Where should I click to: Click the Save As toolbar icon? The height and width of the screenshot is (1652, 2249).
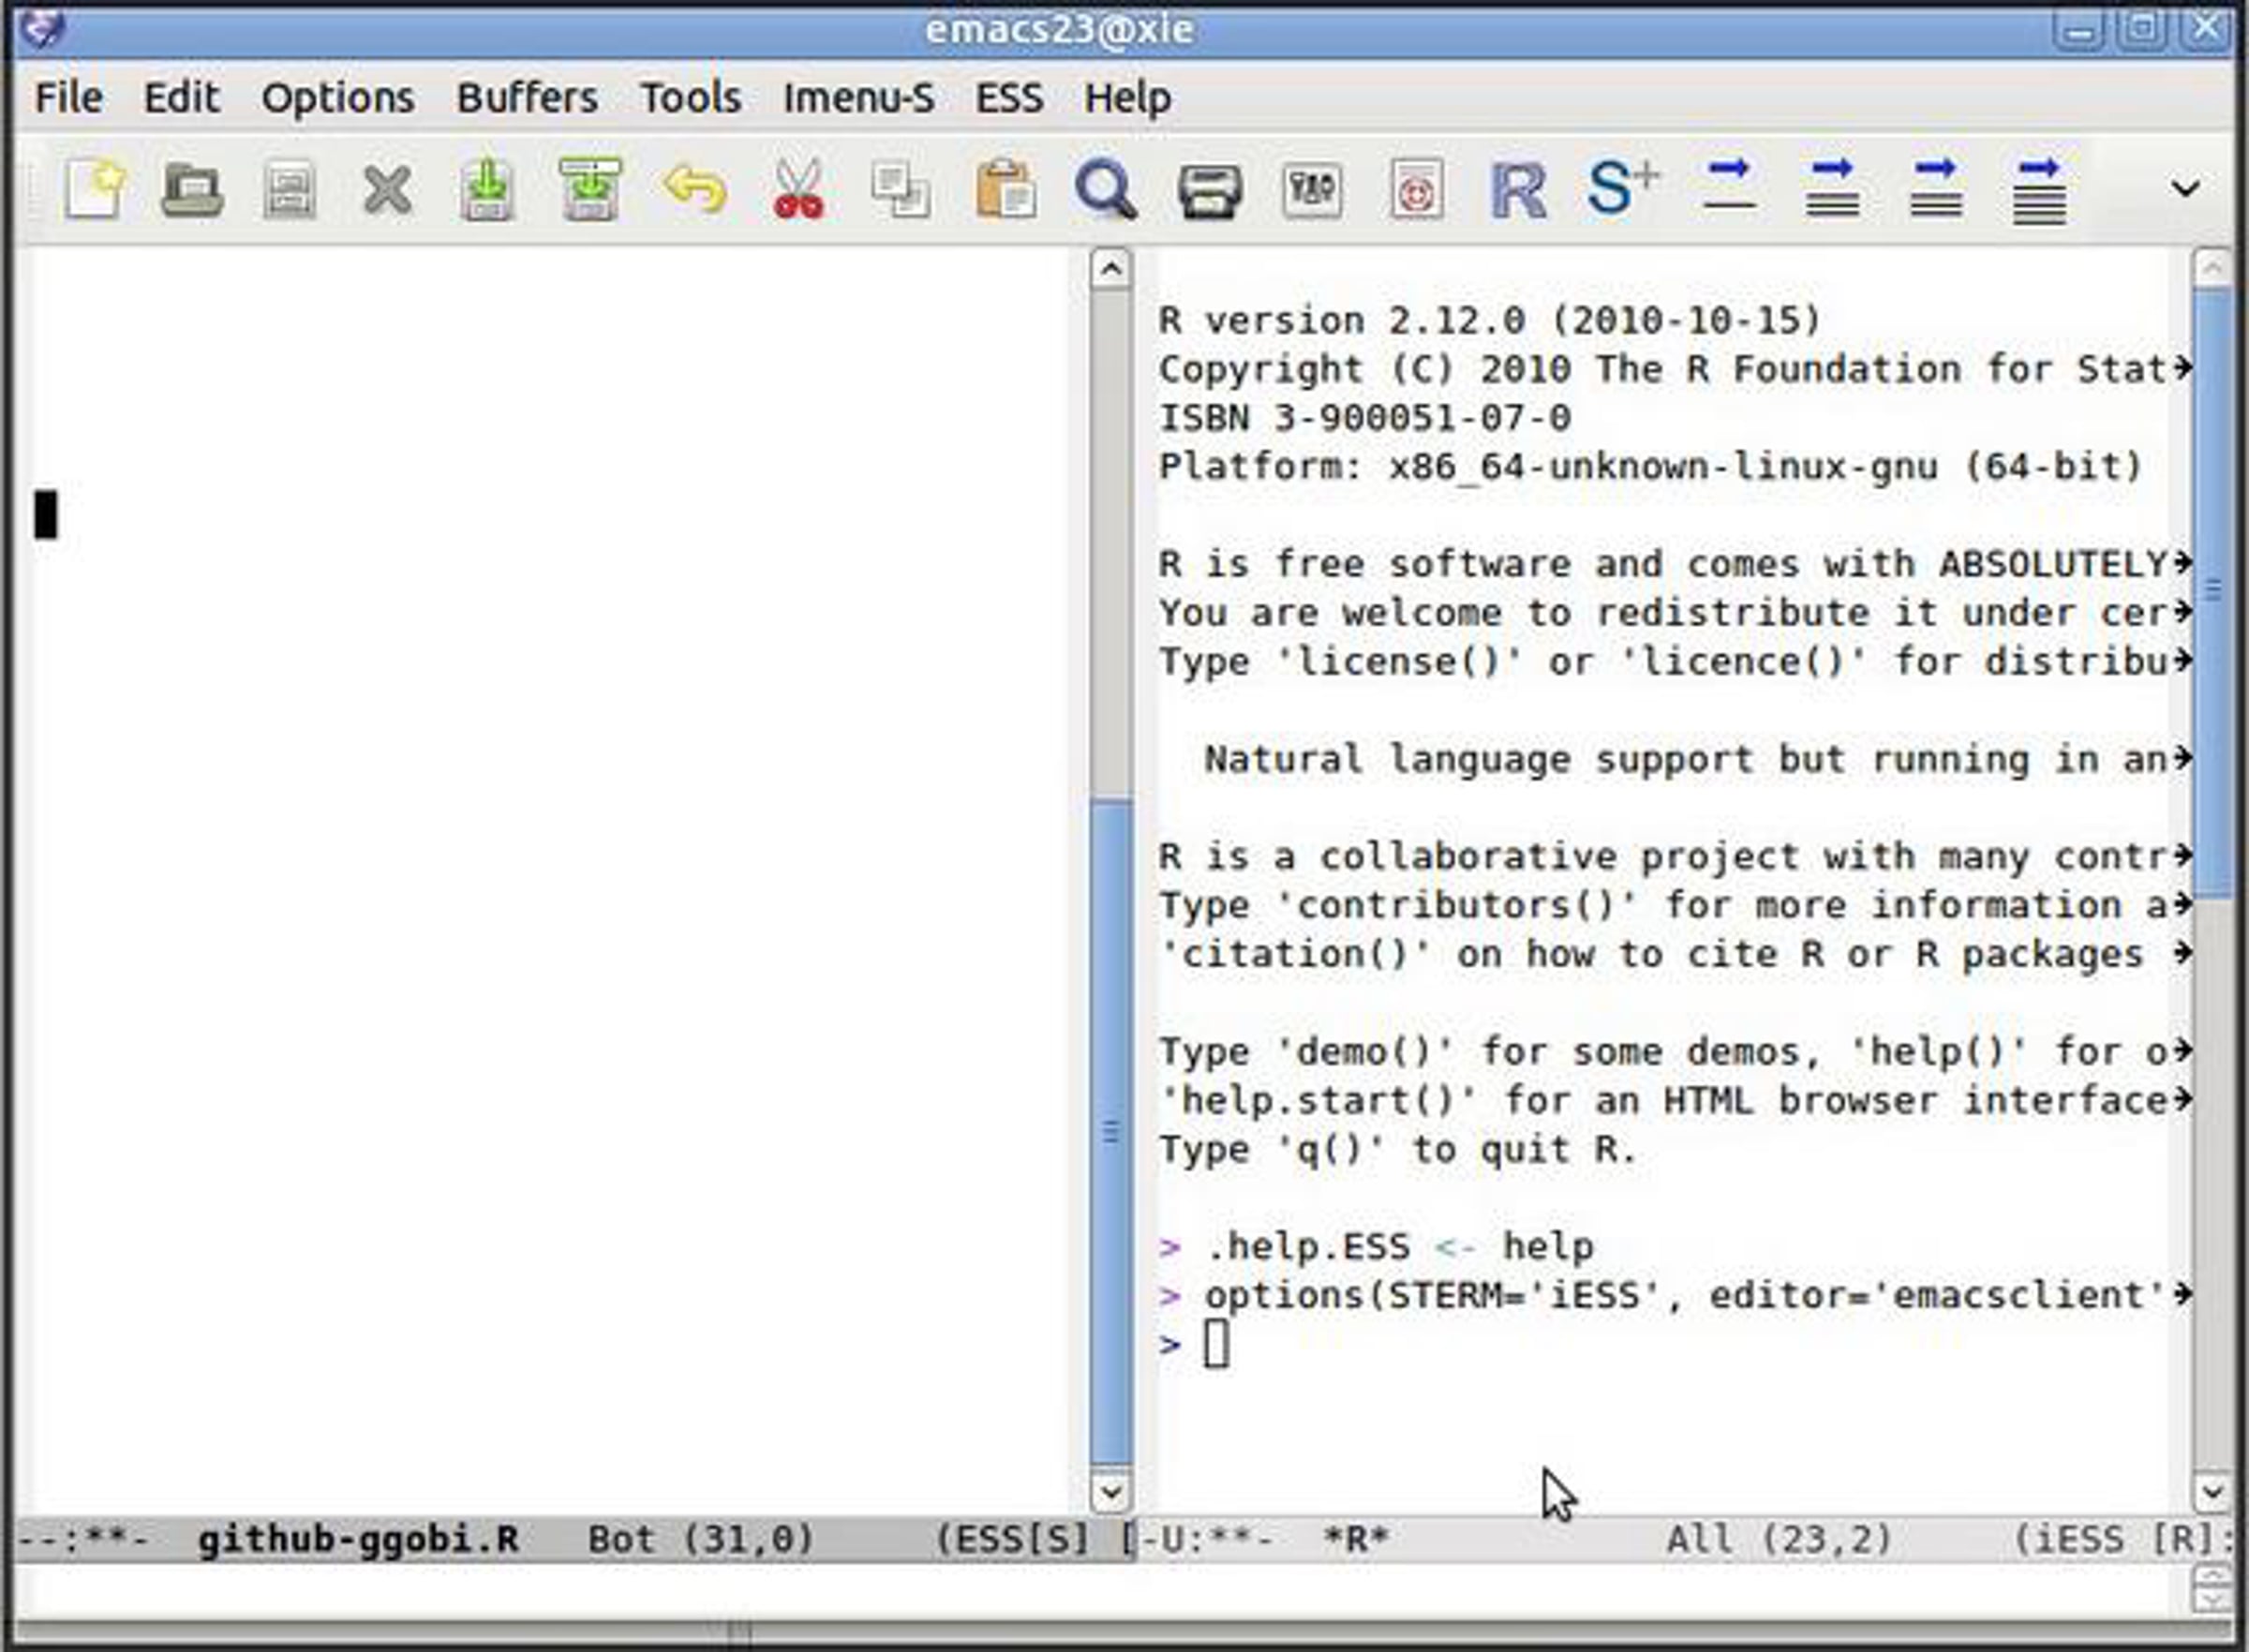590,188
